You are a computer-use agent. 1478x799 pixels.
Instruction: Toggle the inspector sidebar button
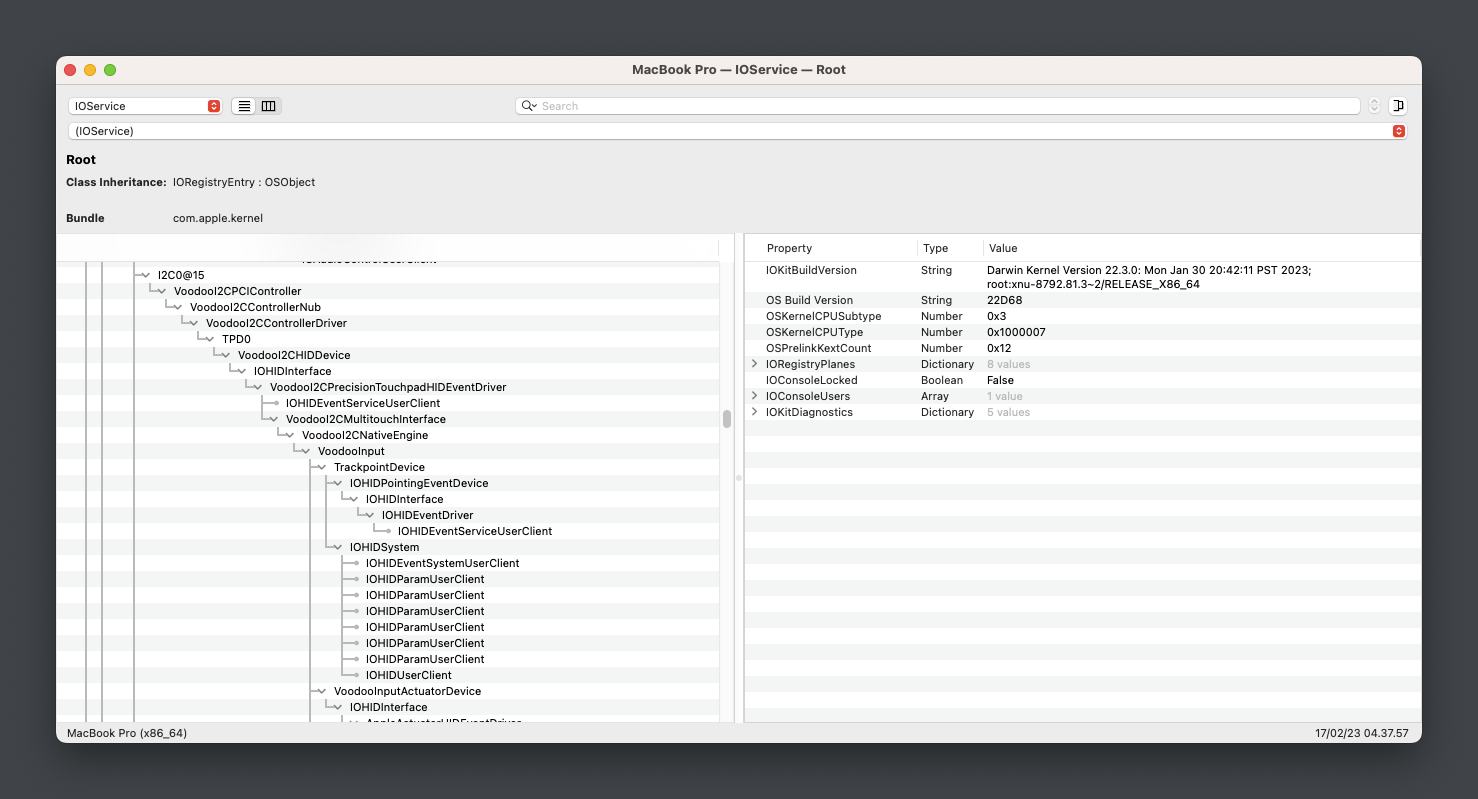click(1398, 106)
